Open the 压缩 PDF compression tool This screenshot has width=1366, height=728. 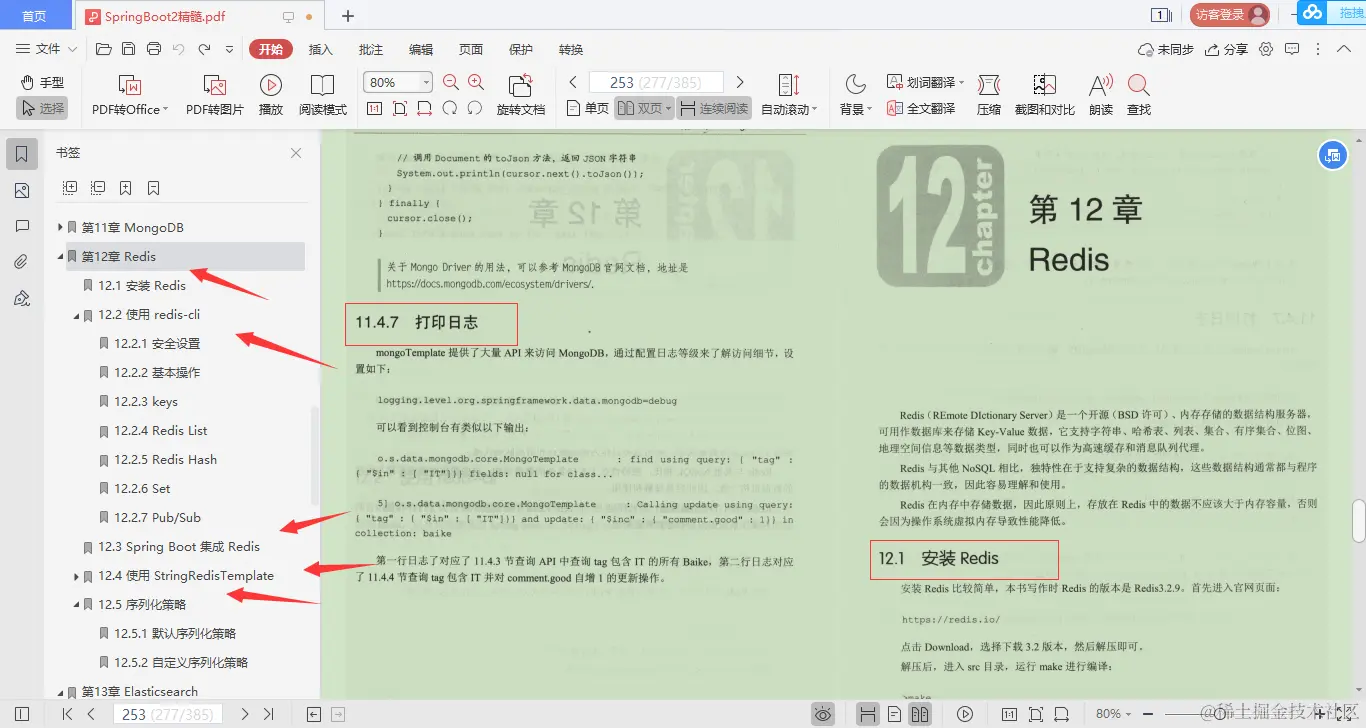pos(987,92)
